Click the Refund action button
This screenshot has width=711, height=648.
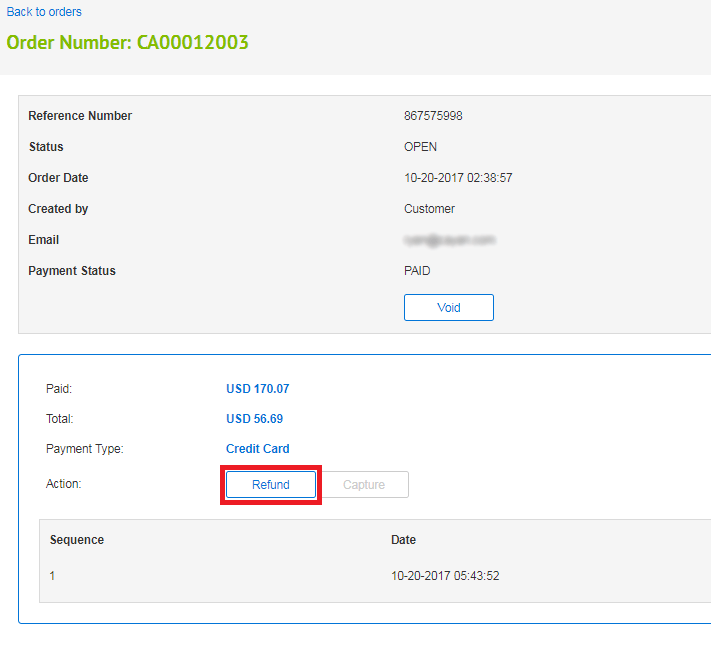coord(271,484)
